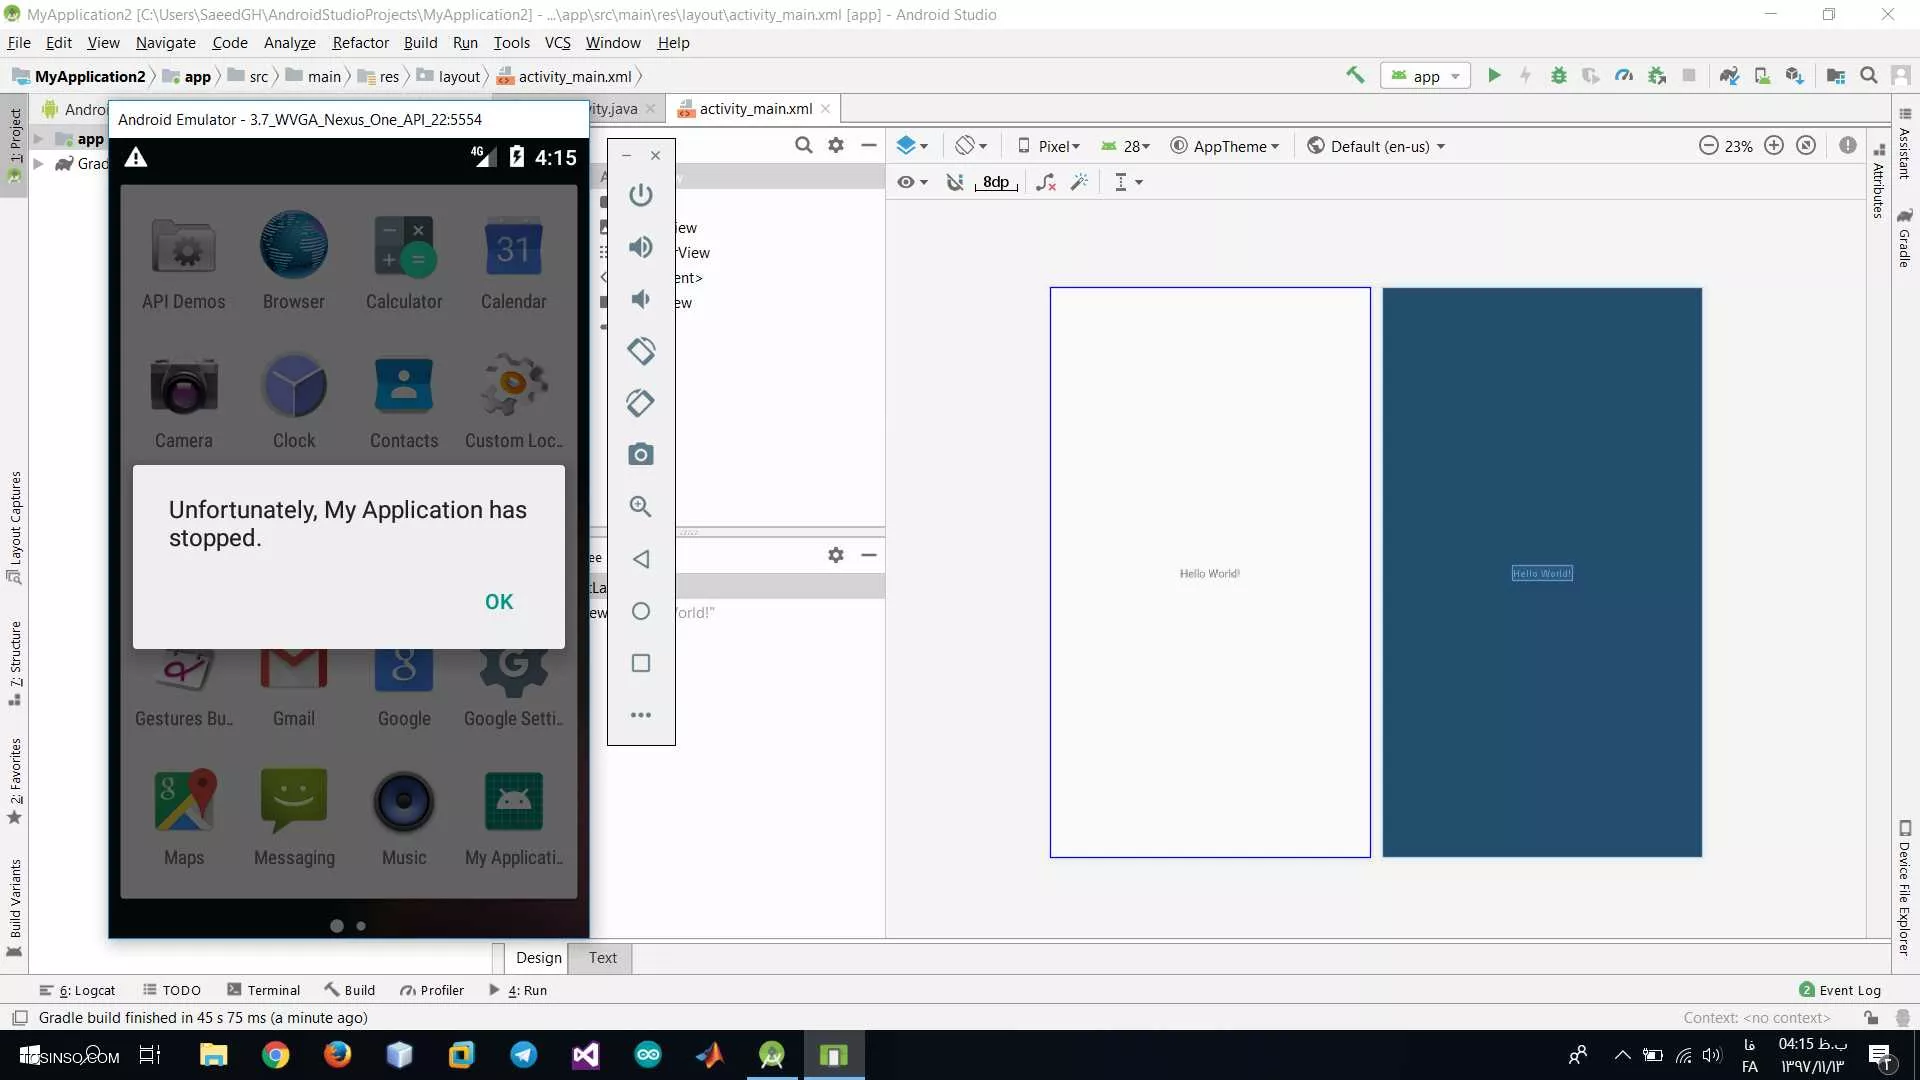Screen dimensions: 1920x1080
Task: Tap the emulator Home circle button
Action: tap(641, 611)
